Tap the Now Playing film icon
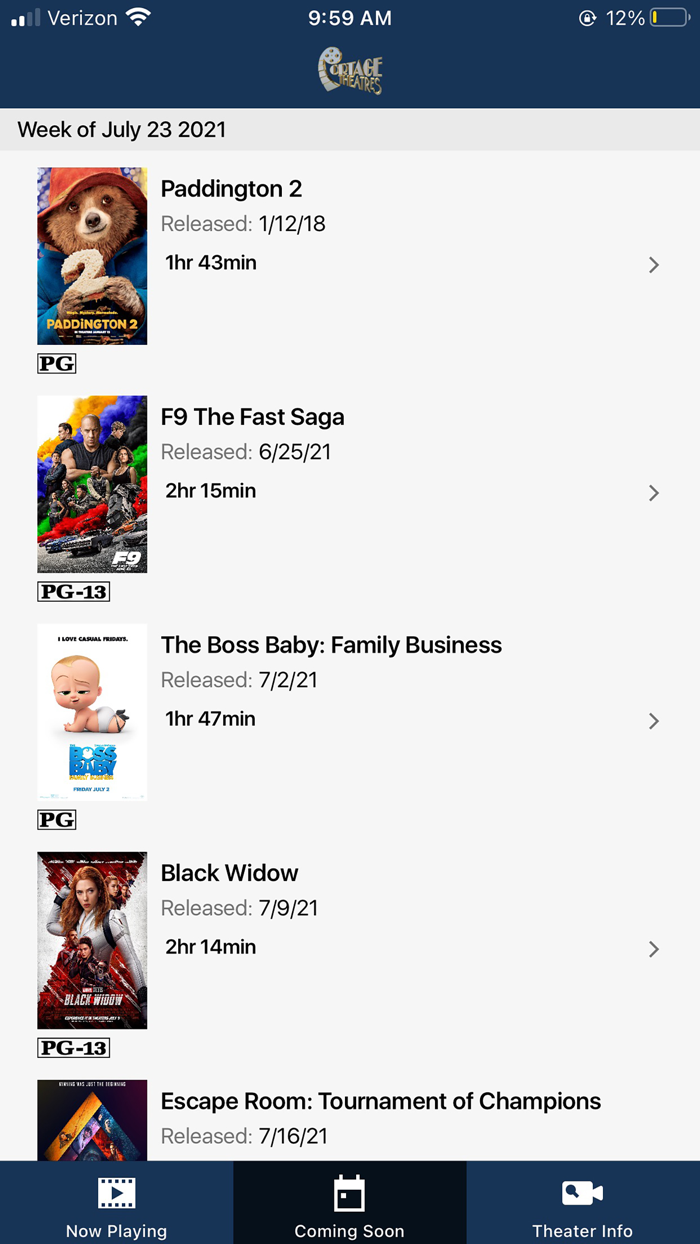This screenshot has height=1244, width=700. (x=116, y=1193)
